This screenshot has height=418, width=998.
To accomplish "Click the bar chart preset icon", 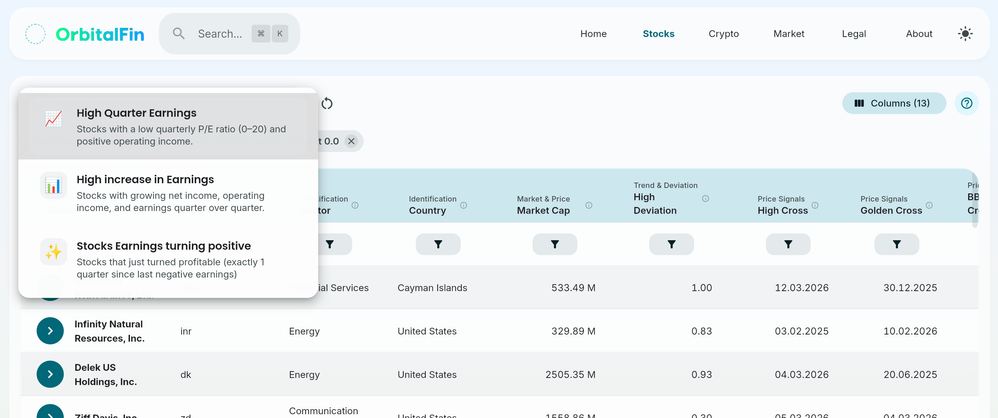I will click(x=53, y=186).
